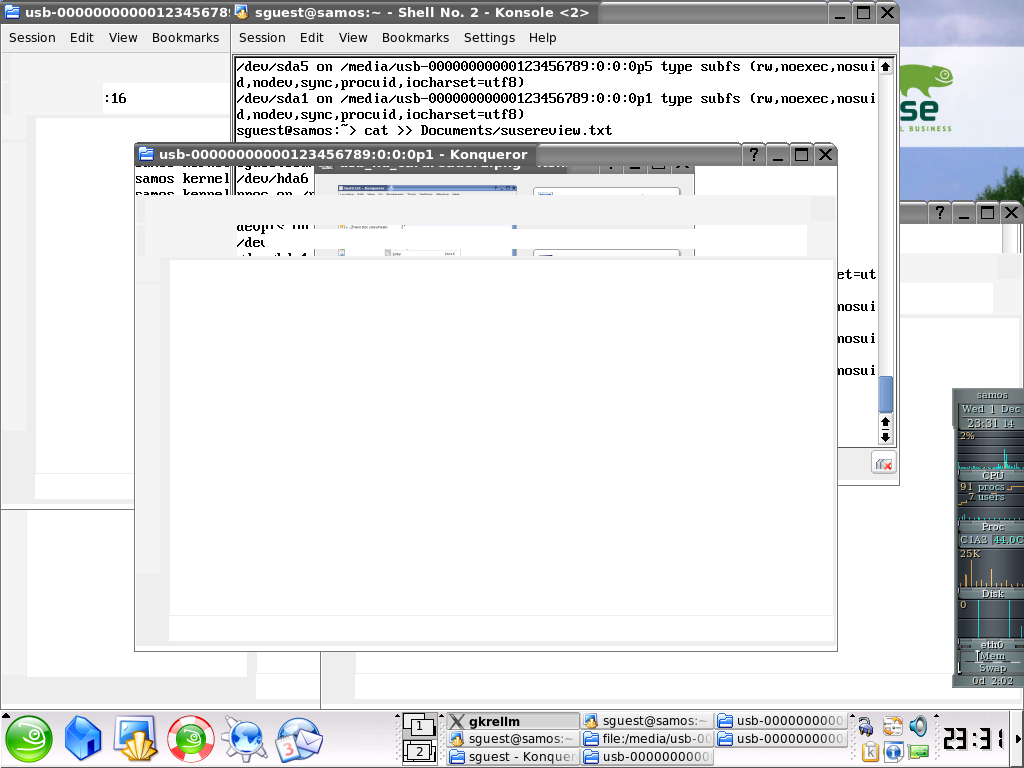Launch Kontact mail and calendar icon
This screenshot has height=768, width=1024.
299,739
